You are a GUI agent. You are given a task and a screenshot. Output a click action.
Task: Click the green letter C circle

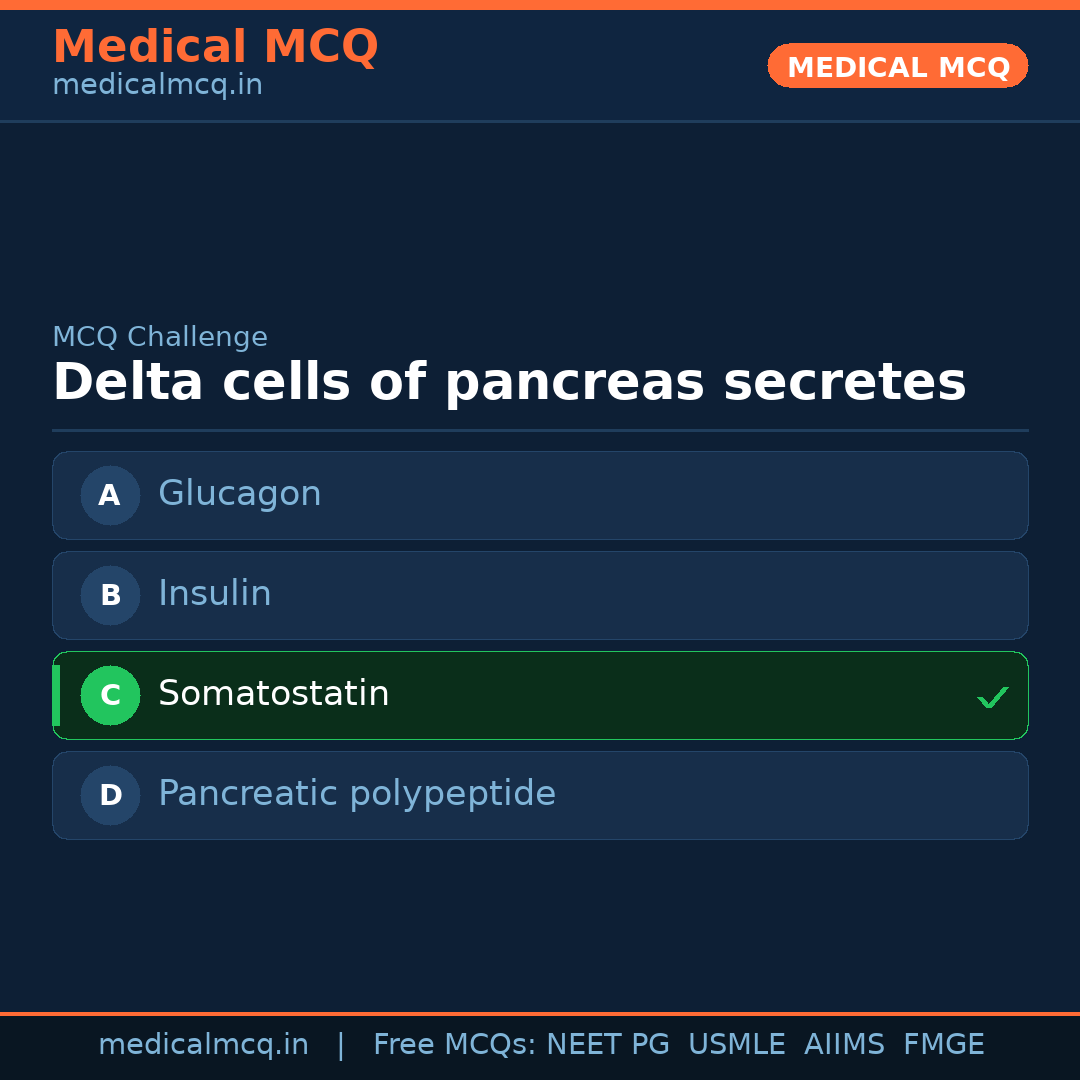click(110, 695)
